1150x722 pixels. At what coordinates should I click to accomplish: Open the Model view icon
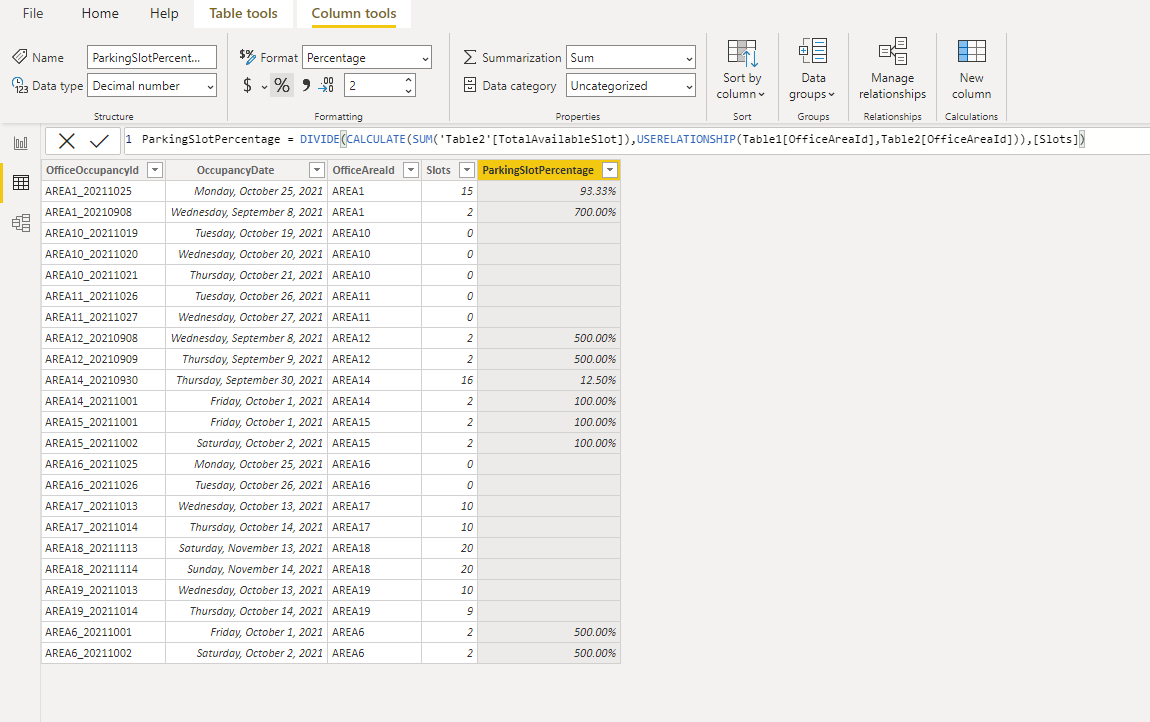pos(21,223)
